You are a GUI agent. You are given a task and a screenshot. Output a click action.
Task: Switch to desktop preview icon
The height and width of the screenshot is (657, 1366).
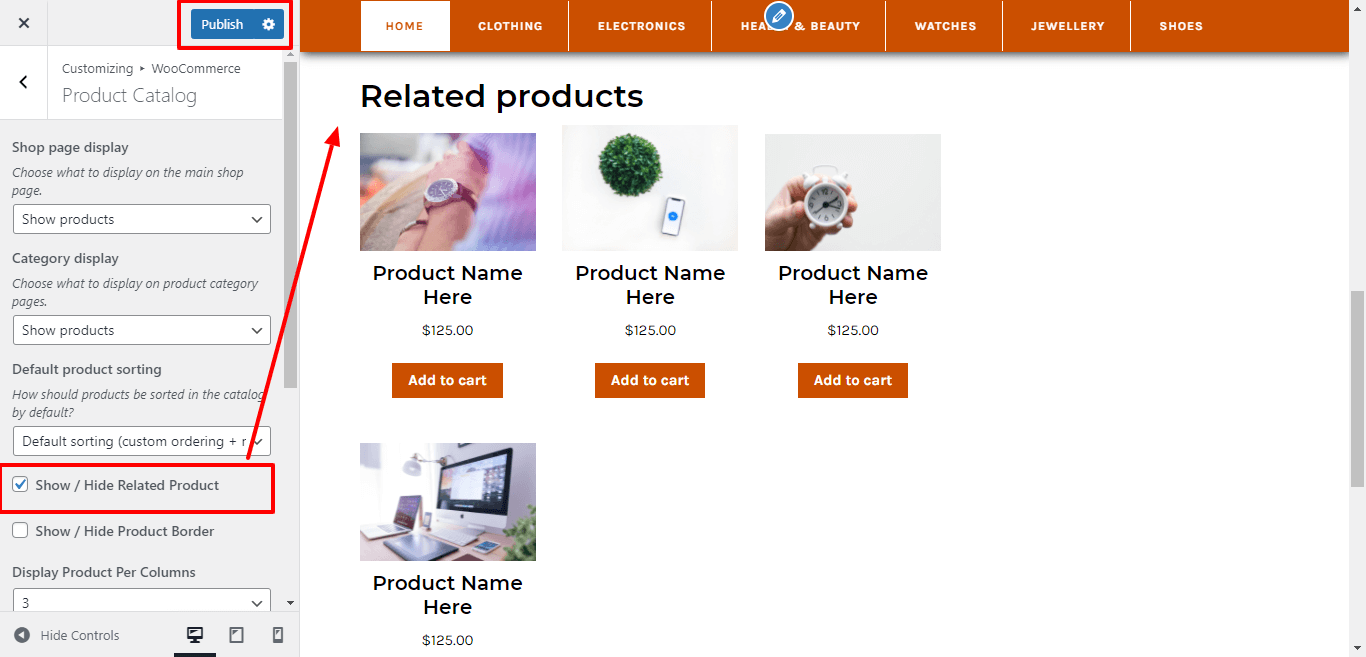[x=195, y=635]
